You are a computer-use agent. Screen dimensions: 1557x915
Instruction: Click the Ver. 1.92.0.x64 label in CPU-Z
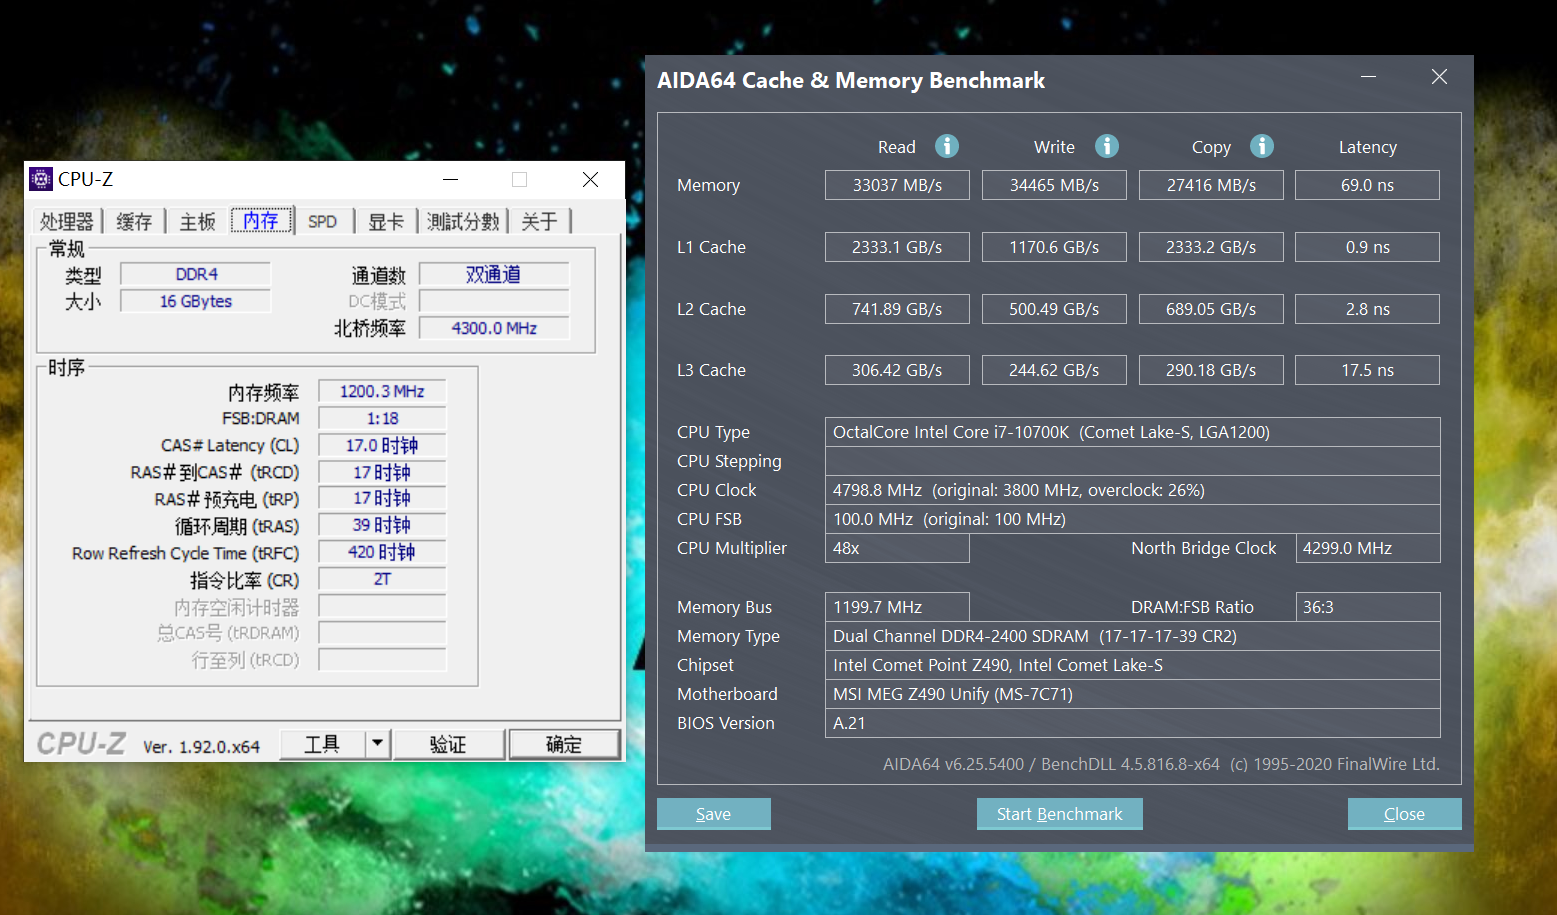pyautogui.click(x=201, y=747)
